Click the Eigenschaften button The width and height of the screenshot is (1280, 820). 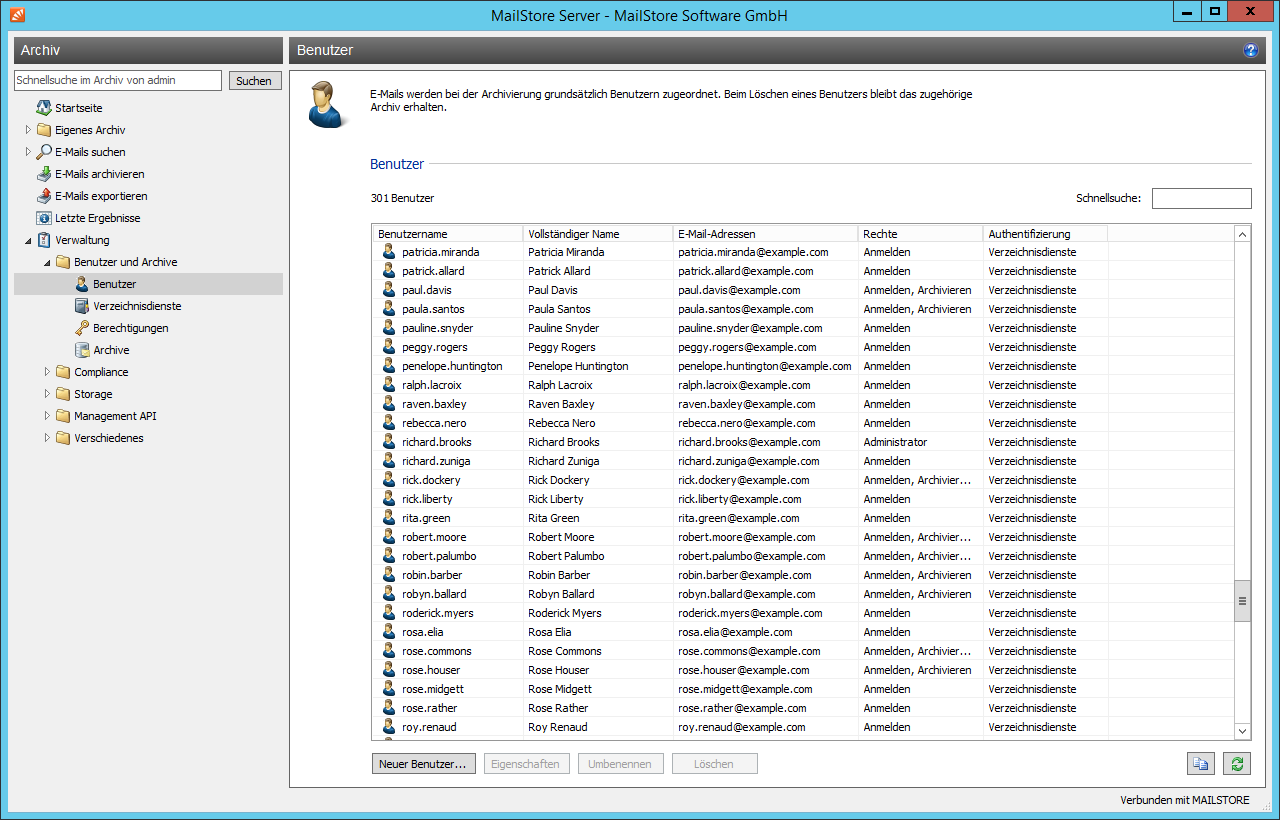(x=527, y=764)
